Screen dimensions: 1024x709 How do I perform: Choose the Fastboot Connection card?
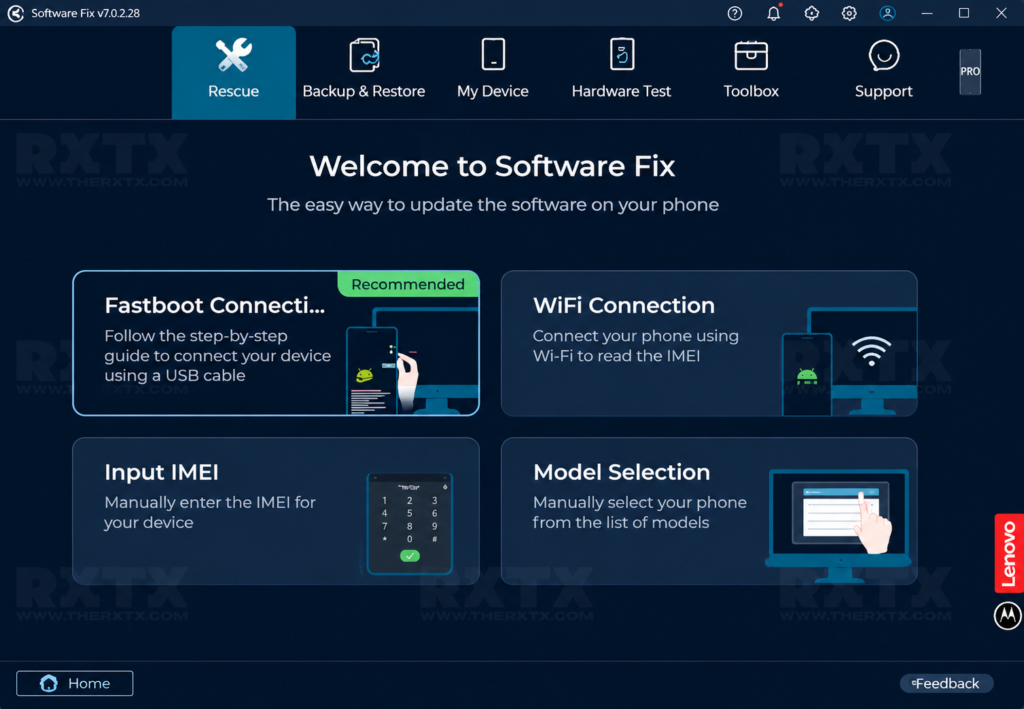tap(276, 343)
